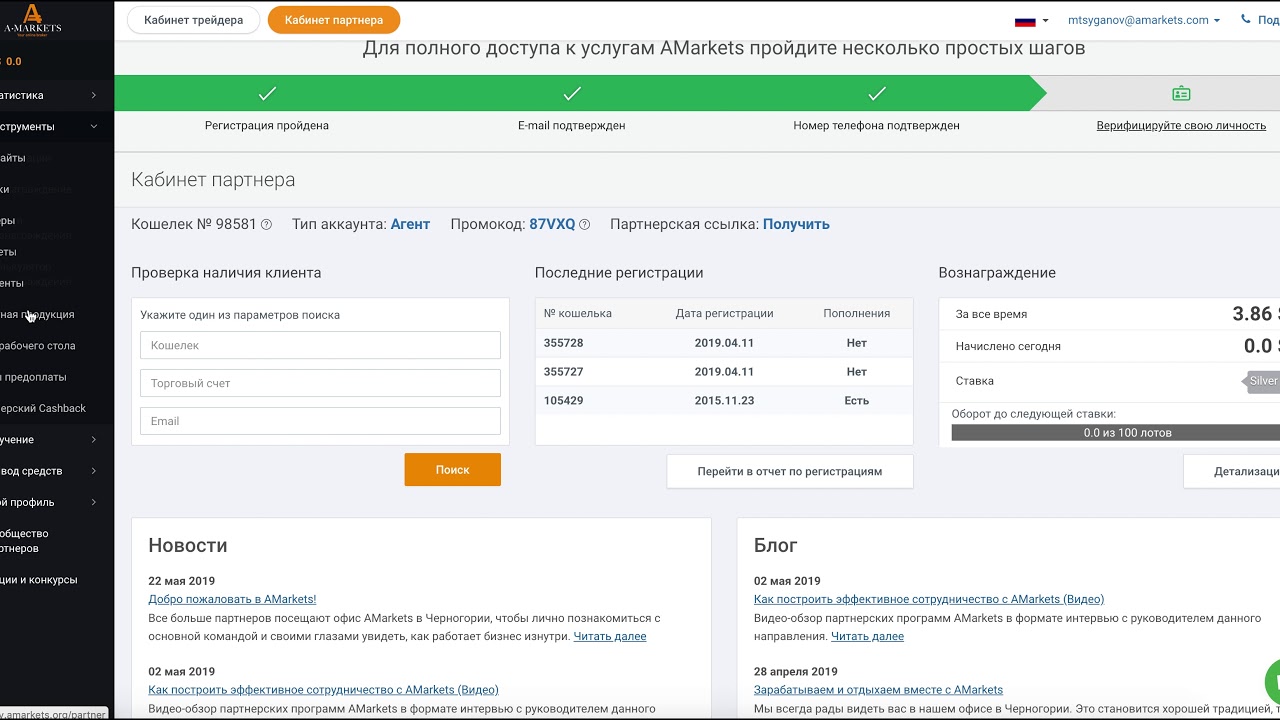The image size is (1280, 720).
Task: Select wallet 355728 row
Action: pos(724,343)
